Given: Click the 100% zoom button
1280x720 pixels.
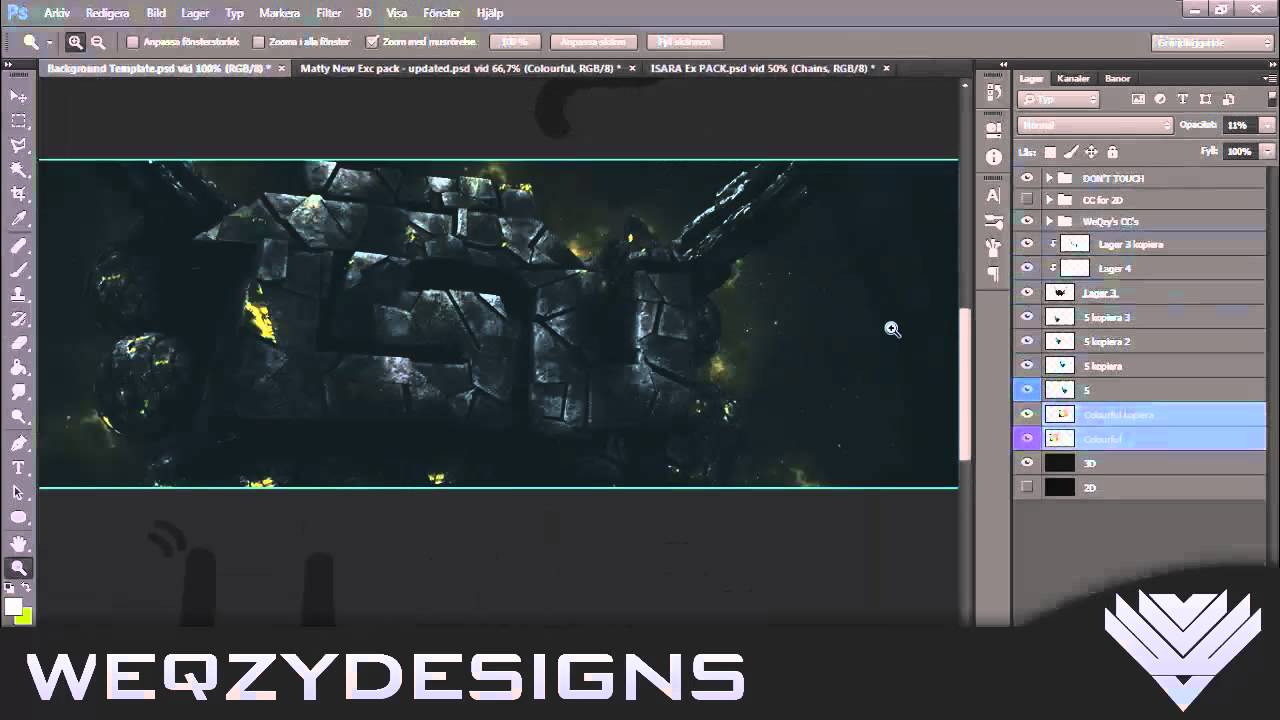Looking at the screenshot, I should tap(514, 42).
